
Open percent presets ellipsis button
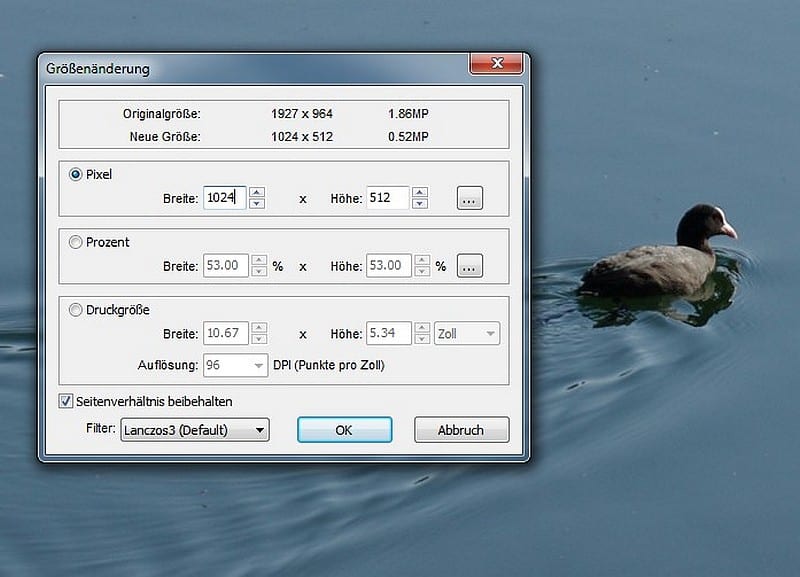[469, 266]
